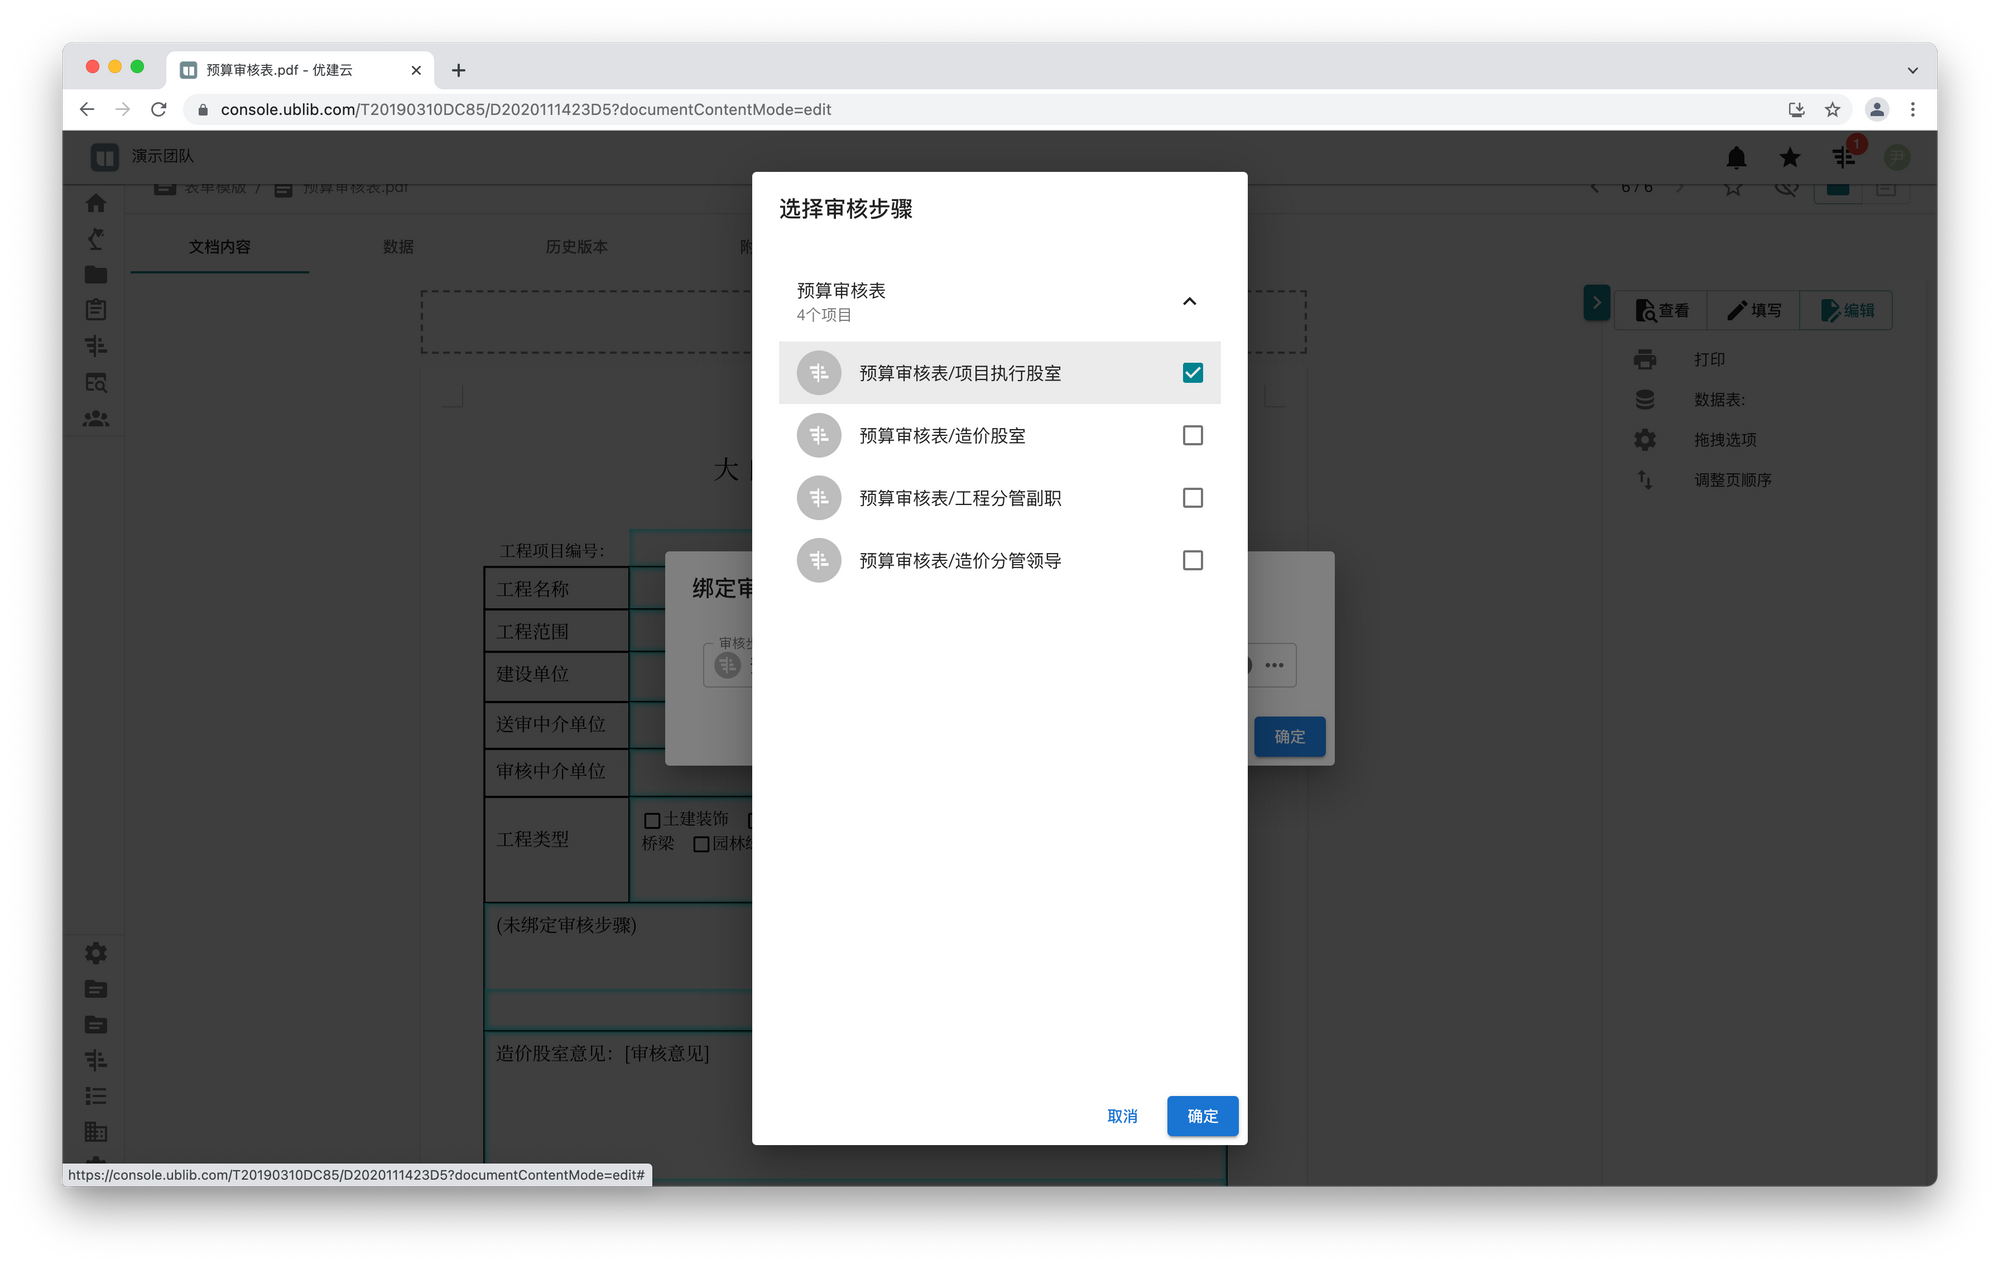This screenshot has height=1269, width=2000.
Task: Click the clipboard icon in left sidebar
Action: coord(96,310)
